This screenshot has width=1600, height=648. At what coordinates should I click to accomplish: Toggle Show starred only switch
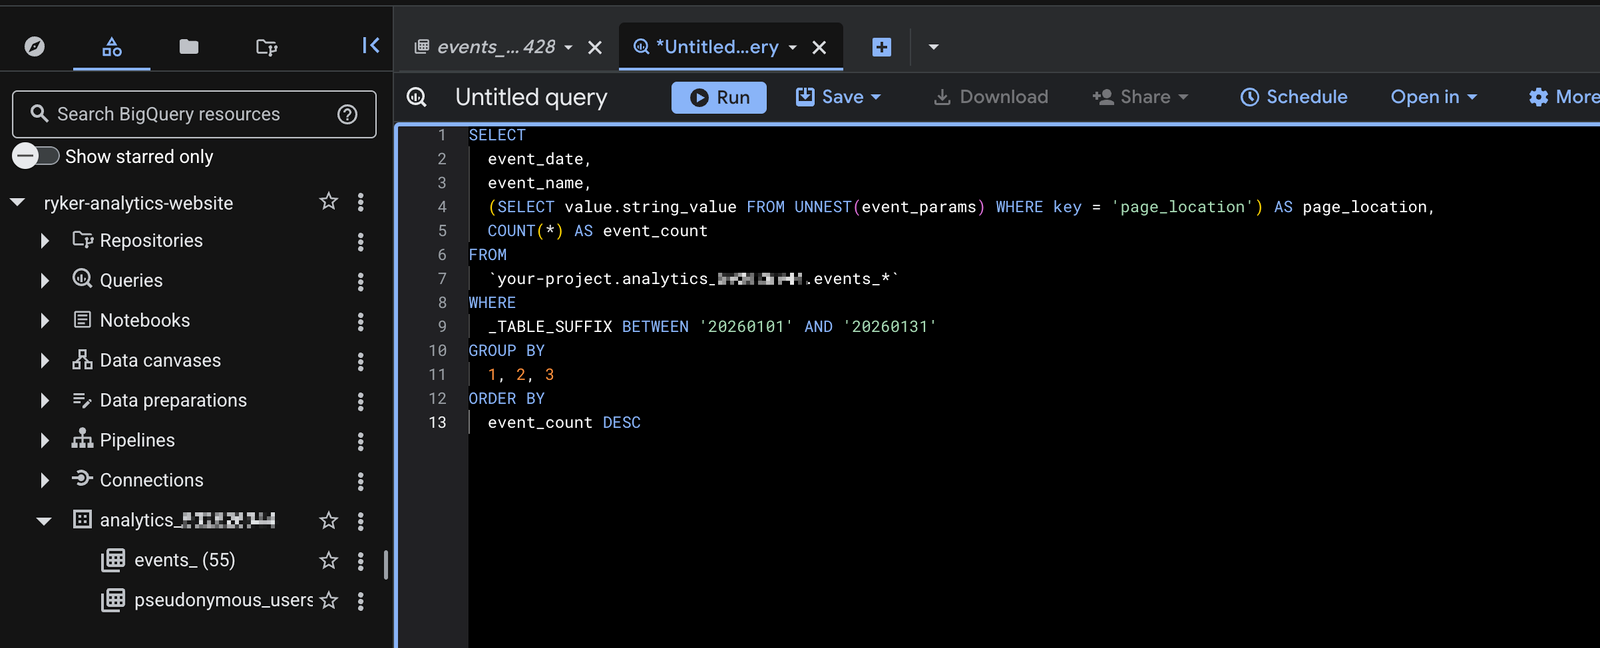[x=36, y=156]
